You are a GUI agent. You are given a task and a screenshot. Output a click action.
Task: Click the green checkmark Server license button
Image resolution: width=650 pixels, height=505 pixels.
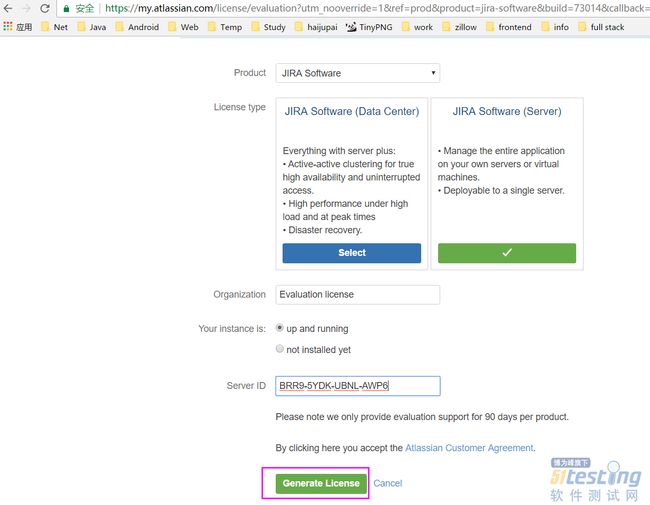click(507, 252)
